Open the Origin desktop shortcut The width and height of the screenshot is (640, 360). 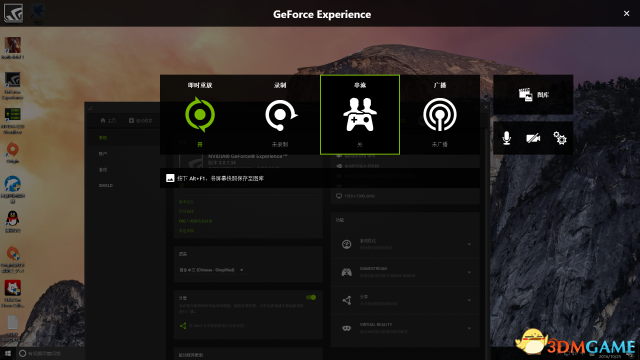pyautogui.click(x=13, y=153)
